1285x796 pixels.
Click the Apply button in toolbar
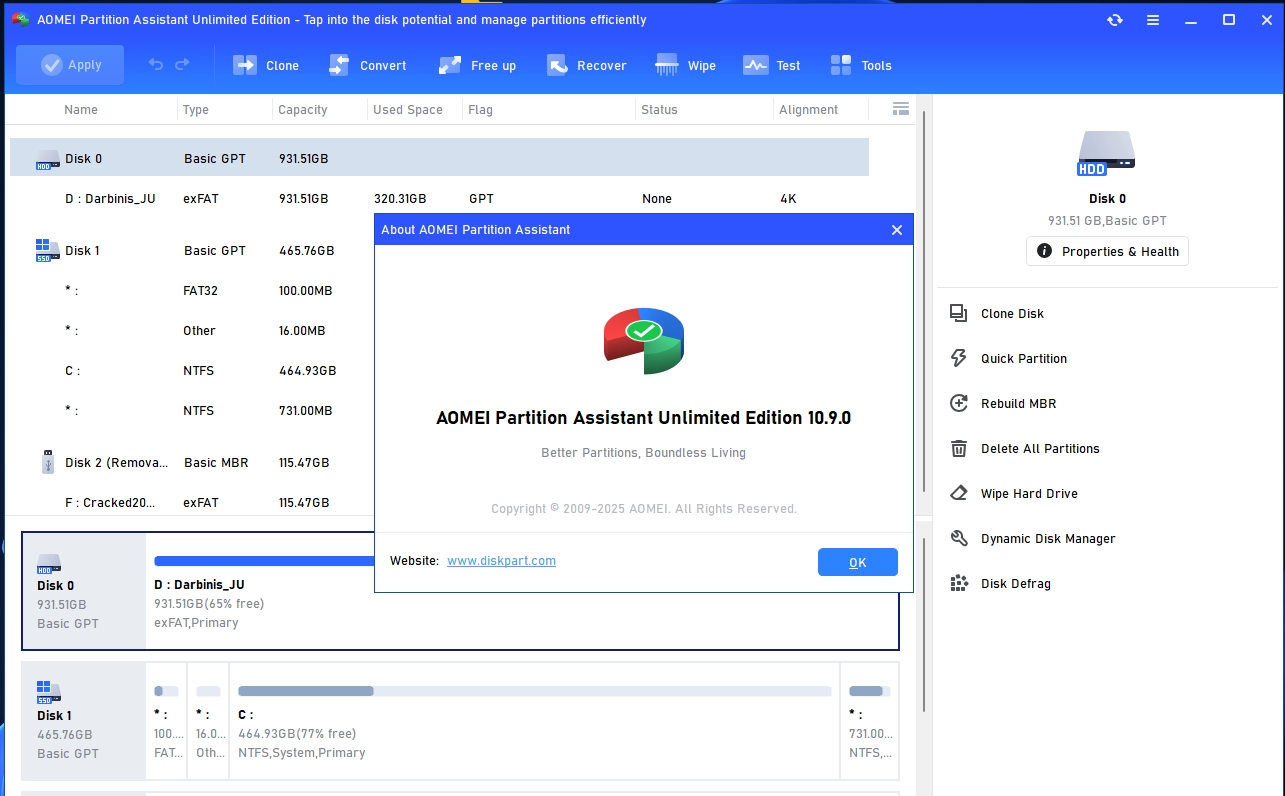coord(70,65)
